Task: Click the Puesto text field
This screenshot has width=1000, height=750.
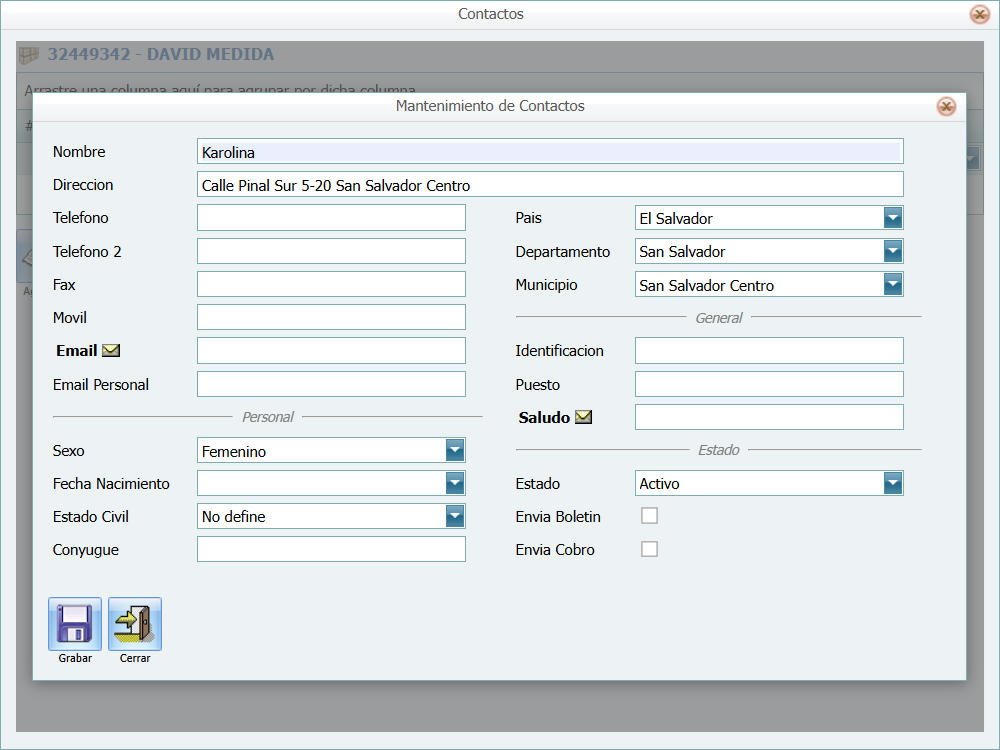Action: coord(769,384)
